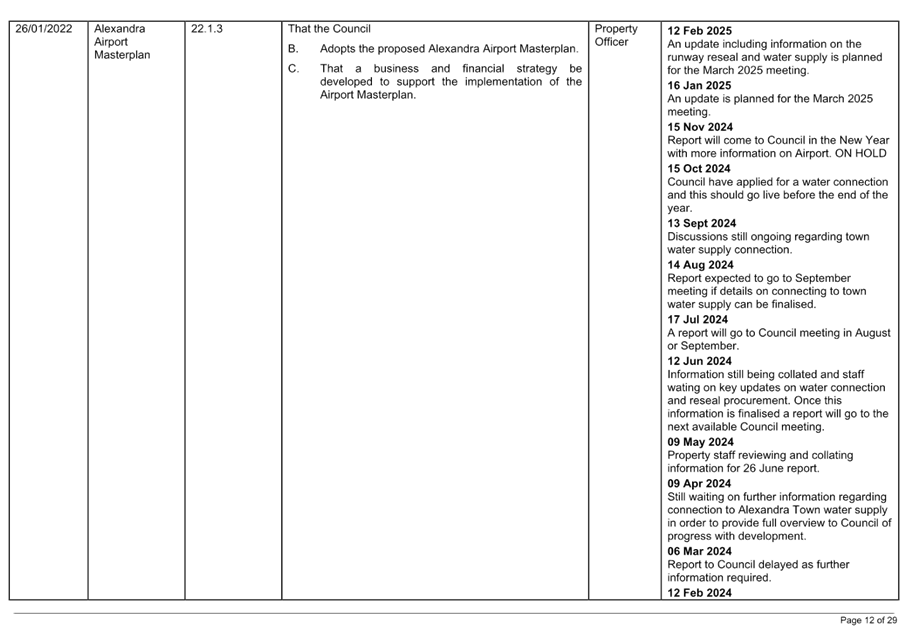This screenshot has height=626, width=907.
Task: Select the 'ON HOLD' New Year report text
Action: point(778,147)
